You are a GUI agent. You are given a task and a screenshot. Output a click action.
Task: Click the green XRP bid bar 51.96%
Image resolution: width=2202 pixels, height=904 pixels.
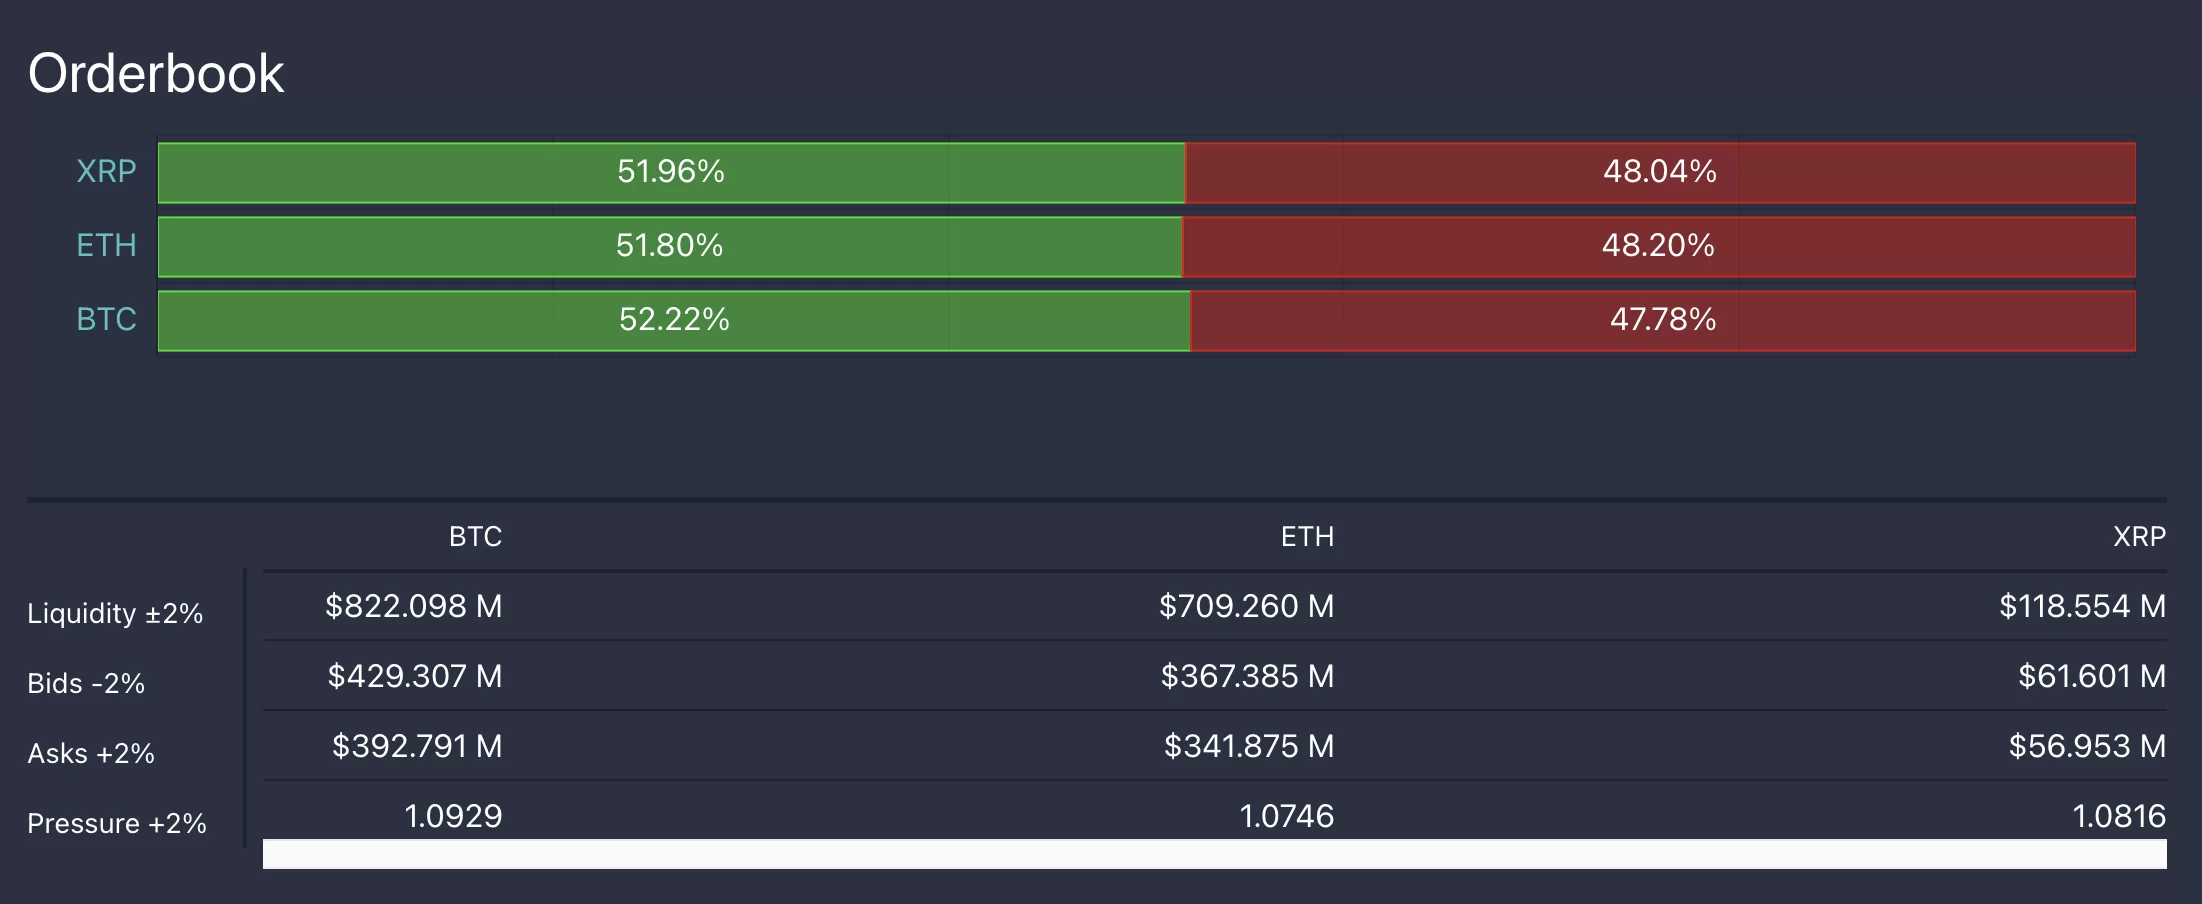click(670, 173)
